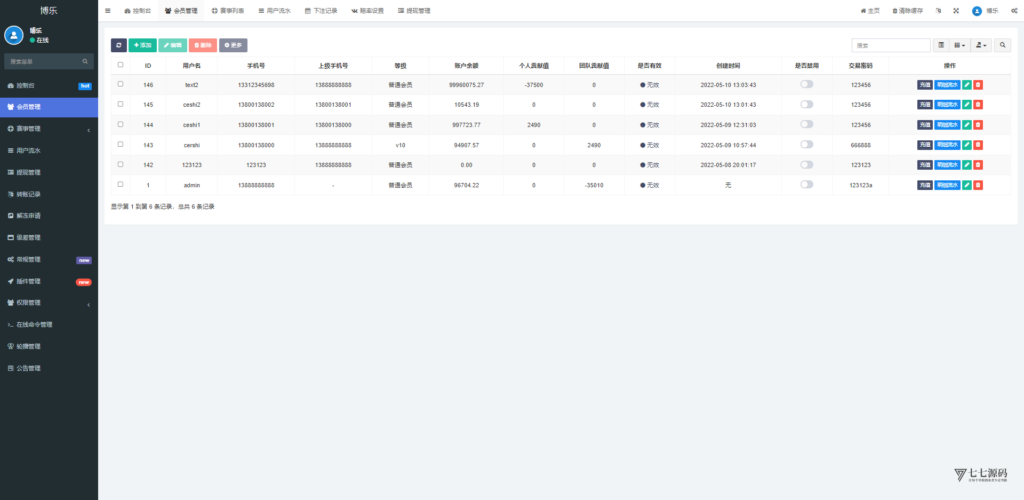Toggle the sidebar with the hamburger icon
Viewport: 1024px width, 500px height.
(108, 10)
